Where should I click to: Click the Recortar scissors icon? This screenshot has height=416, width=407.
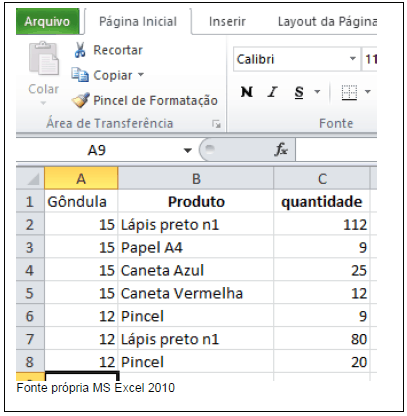pyautogui.click(x=80, y=50)
